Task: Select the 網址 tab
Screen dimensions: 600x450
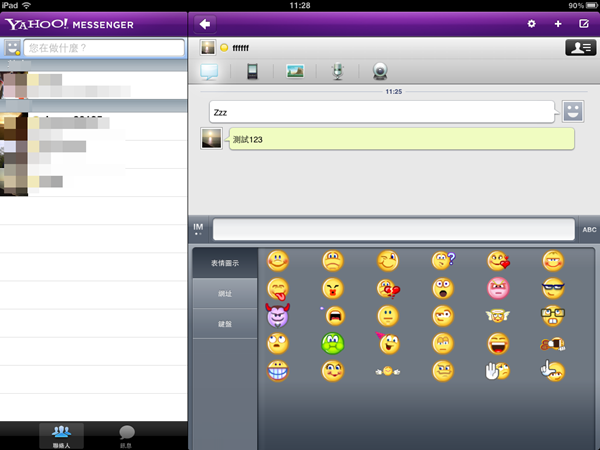Action: (x=225, y=293)
